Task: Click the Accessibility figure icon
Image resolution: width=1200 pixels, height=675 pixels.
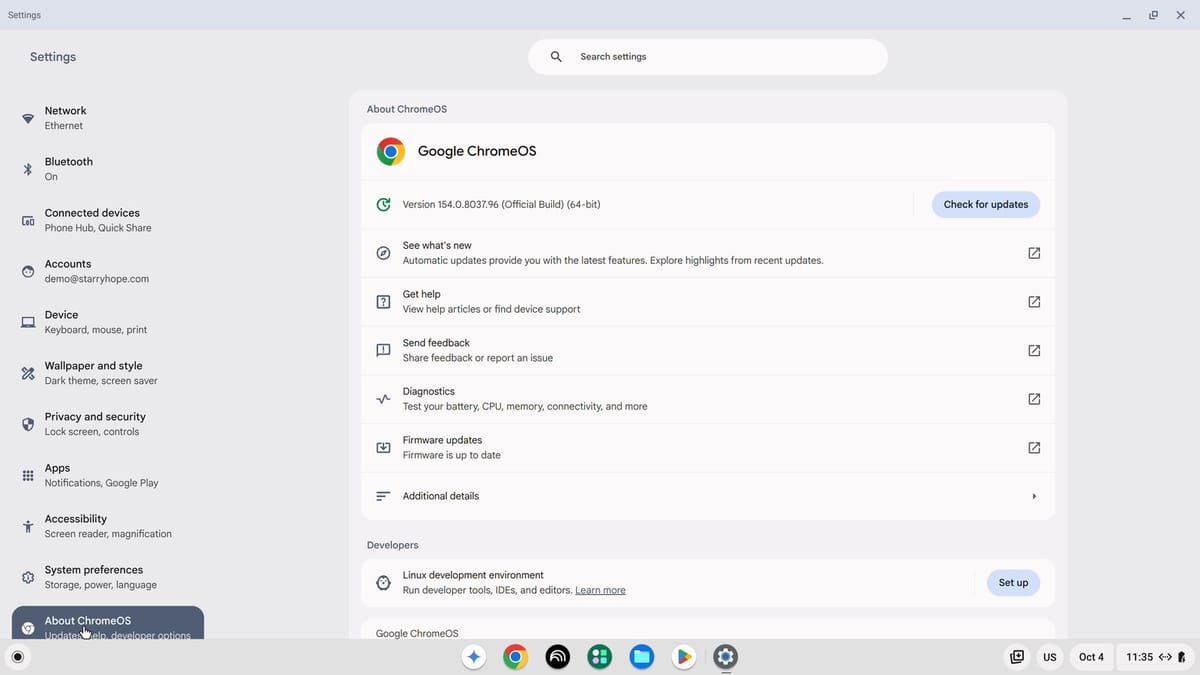Action: pyautogui.click(x=28, y=526)
